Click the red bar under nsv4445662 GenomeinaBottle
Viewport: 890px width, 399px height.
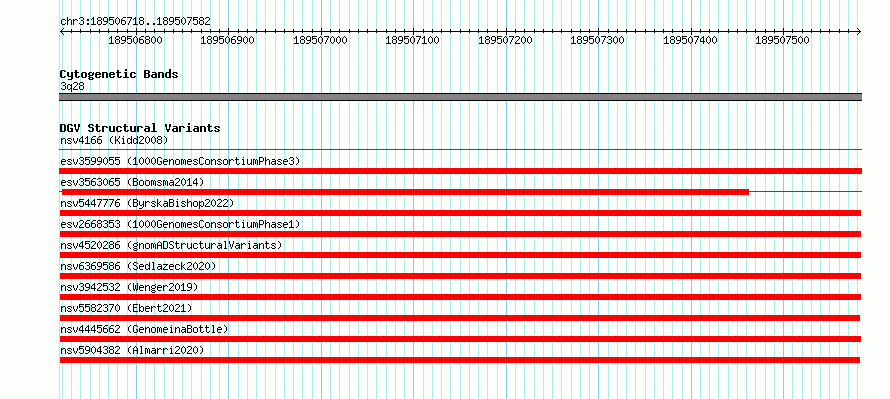[460, 339]
